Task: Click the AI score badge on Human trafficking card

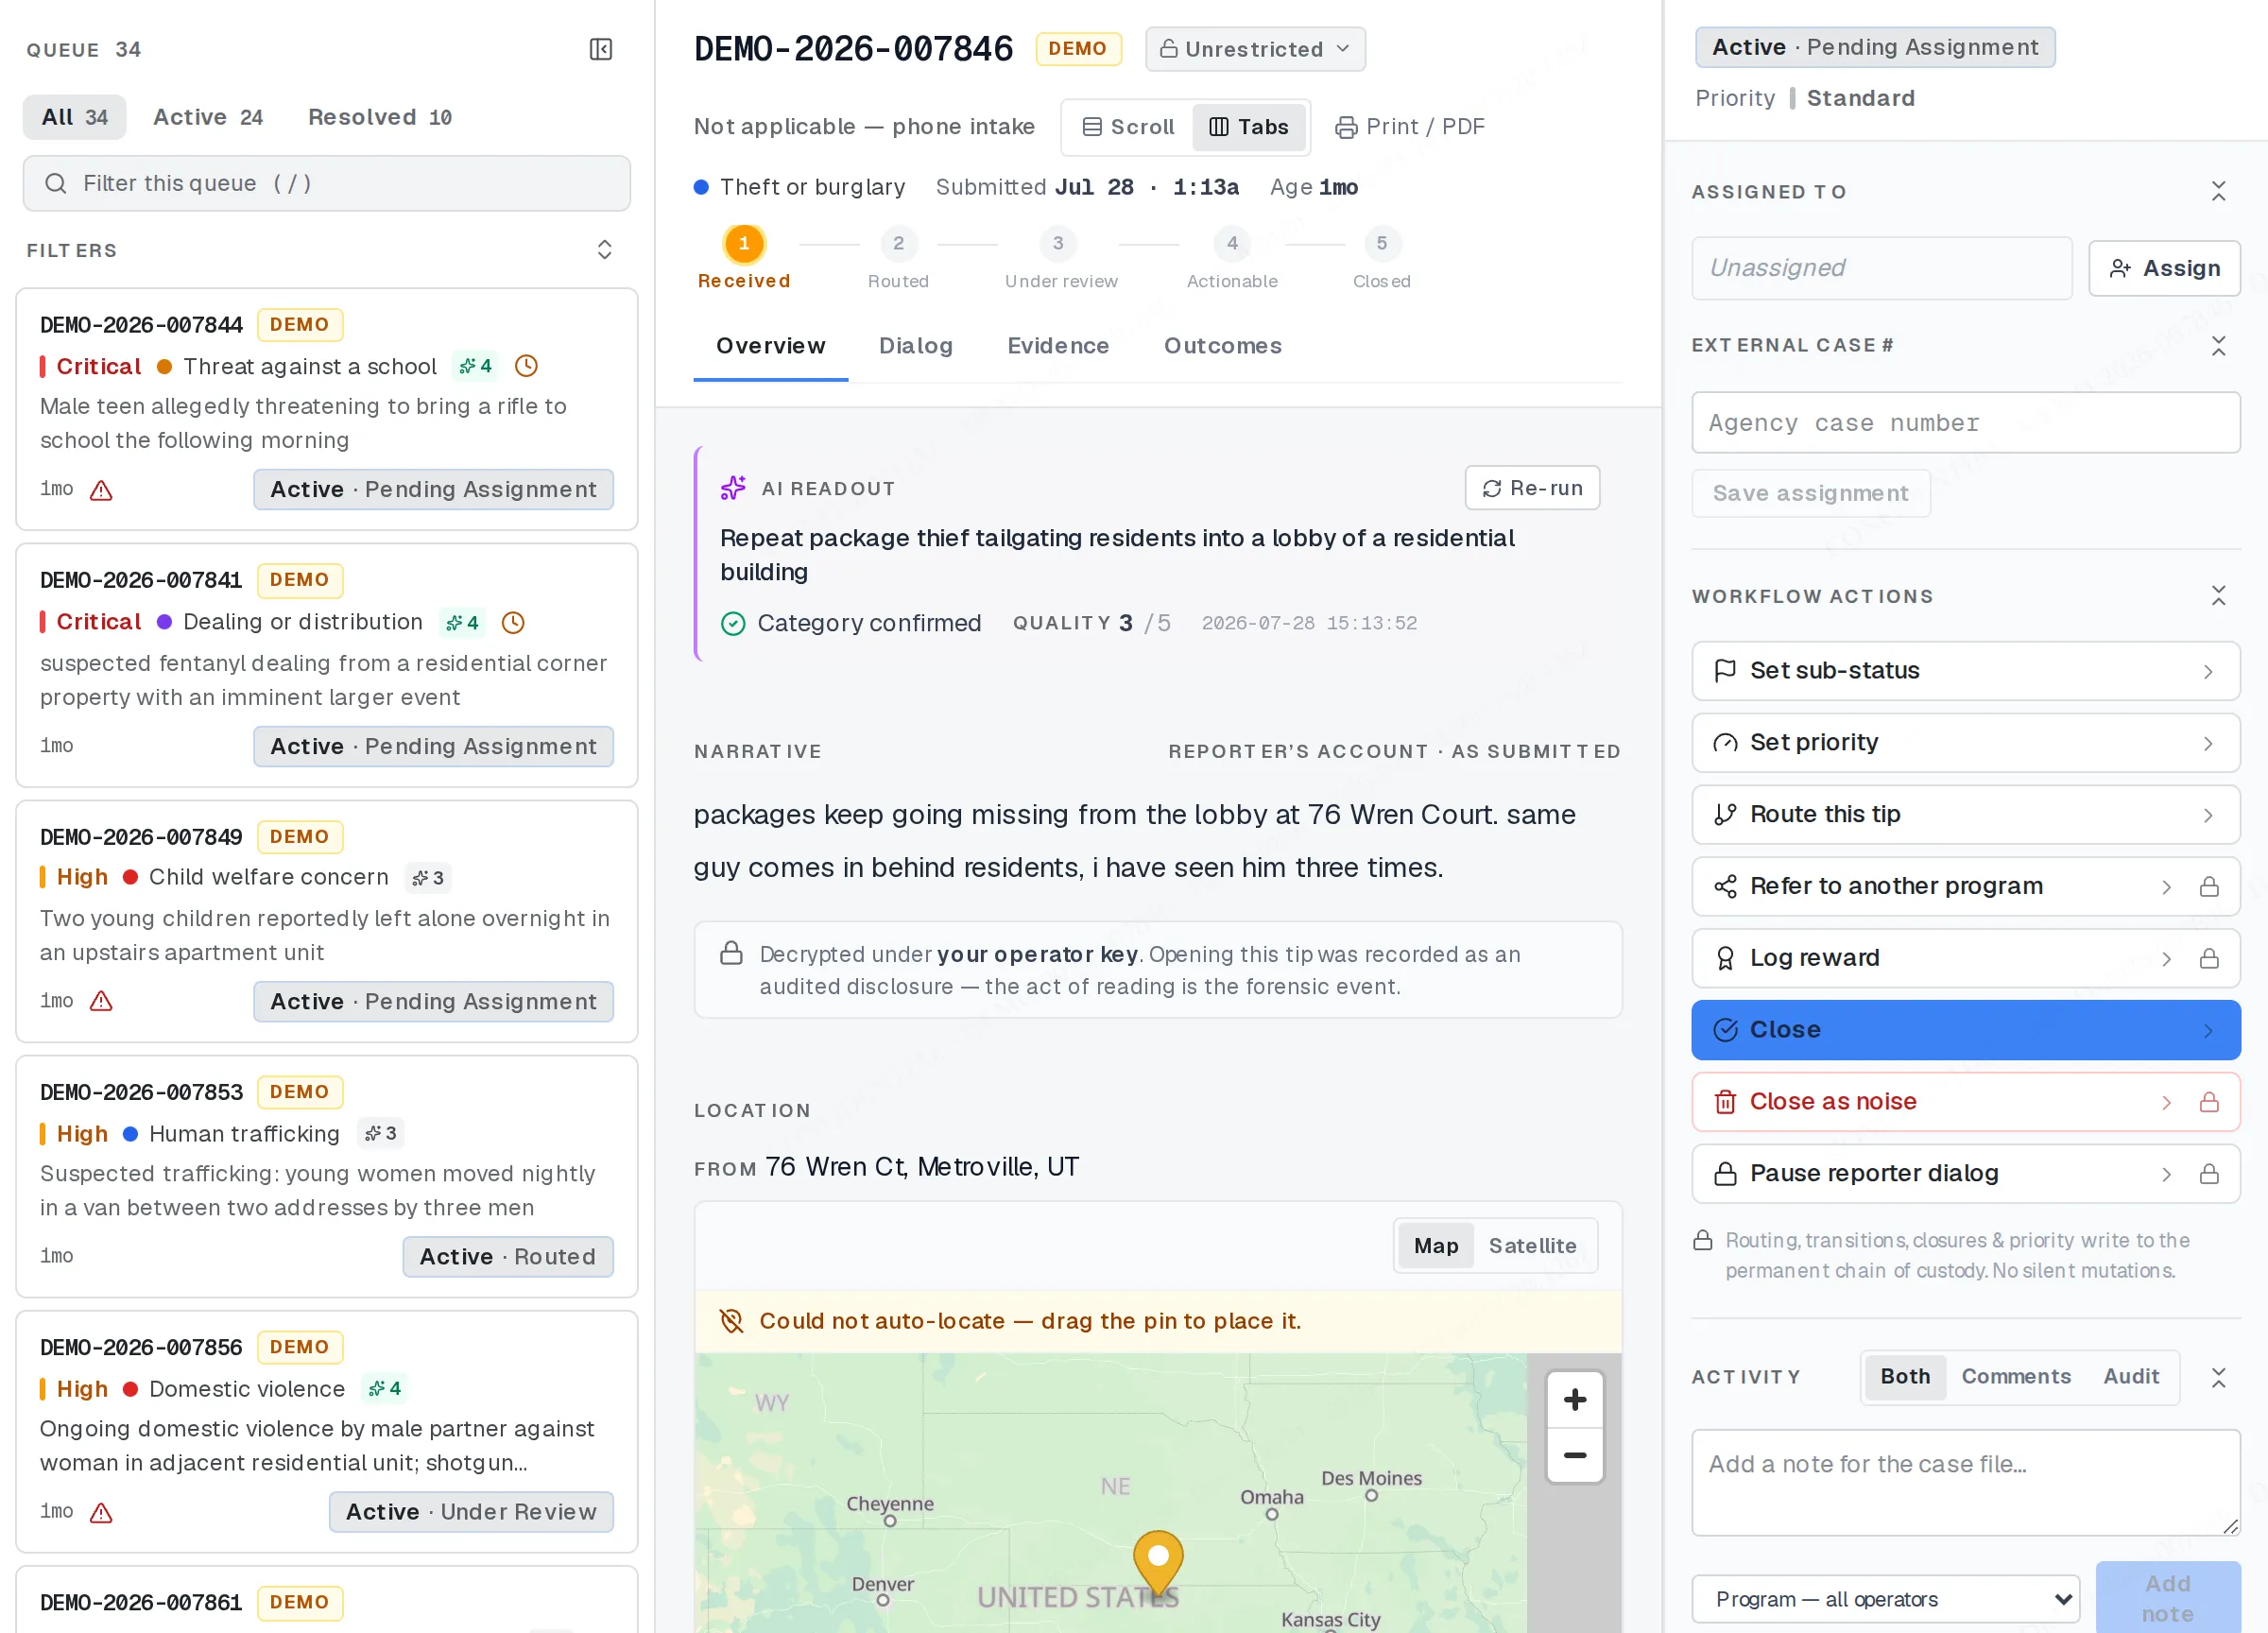Action: click(380, 1133)
